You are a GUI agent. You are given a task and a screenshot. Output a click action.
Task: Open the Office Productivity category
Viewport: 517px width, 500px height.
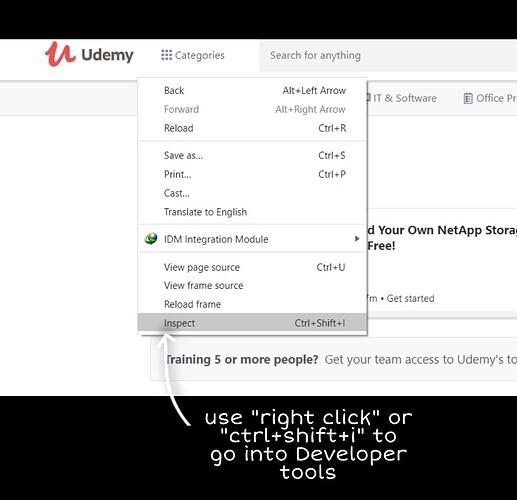coord(490,98)
